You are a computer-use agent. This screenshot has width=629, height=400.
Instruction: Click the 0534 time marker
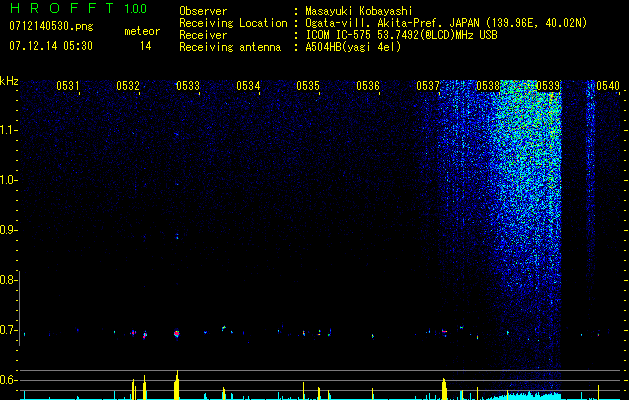click(248, 85)
